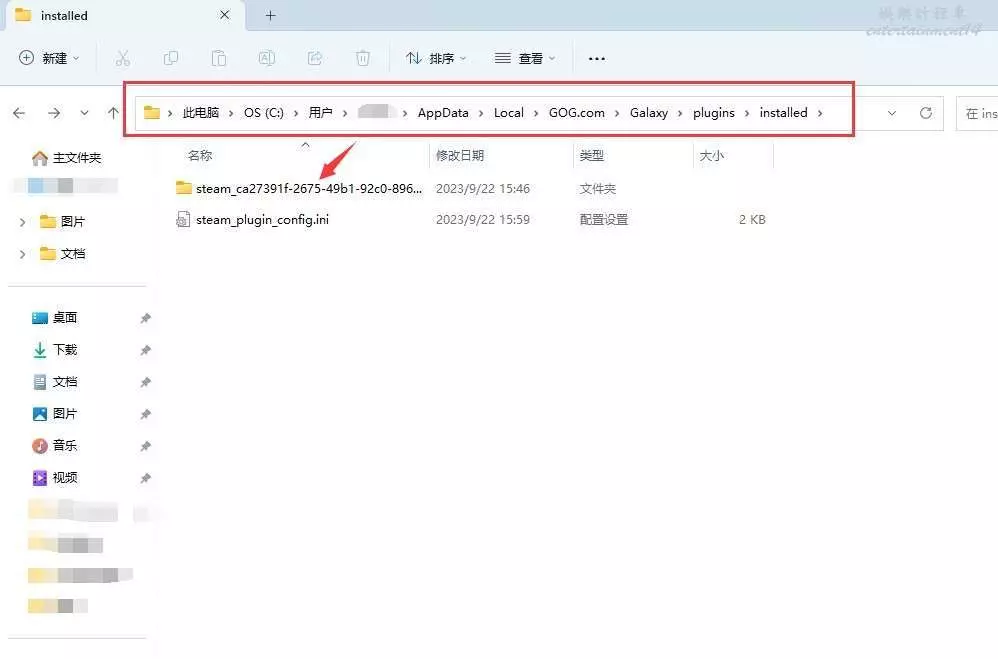
Task: Expand the 图片 tree node chevron
Action: pyautogui.click(x=22, y=222)
